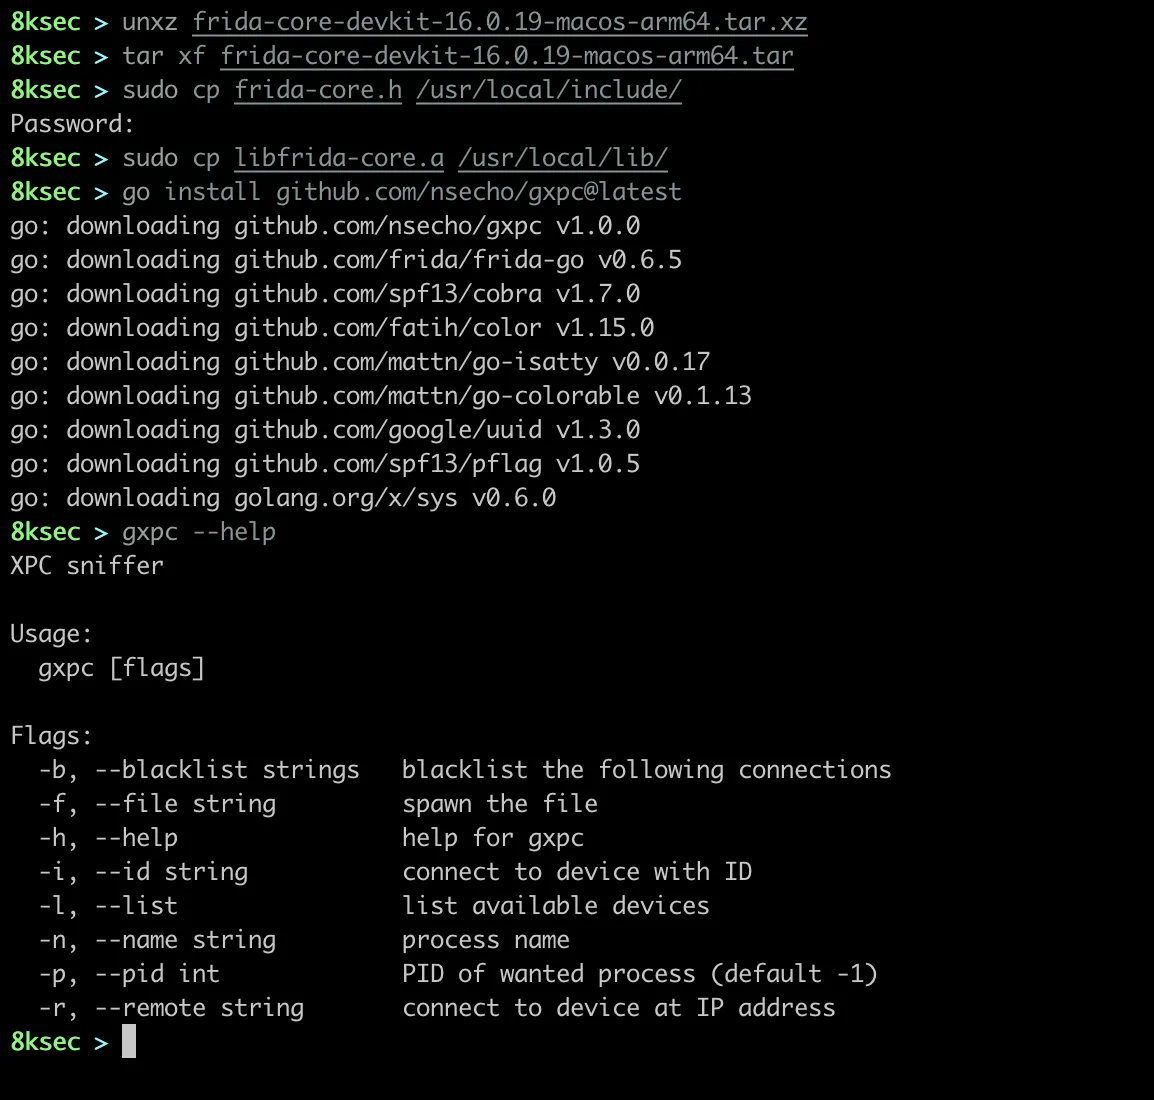
Task: Click the --file string flag
Action: [185, 804]
